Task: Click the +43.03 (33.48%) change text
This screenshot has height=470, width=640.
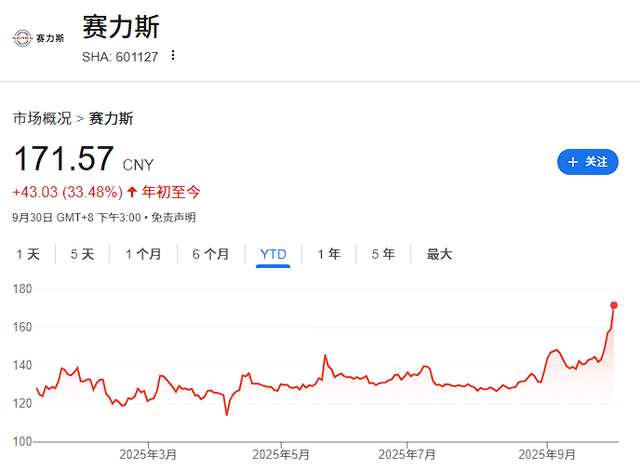Action: [68, 192]
